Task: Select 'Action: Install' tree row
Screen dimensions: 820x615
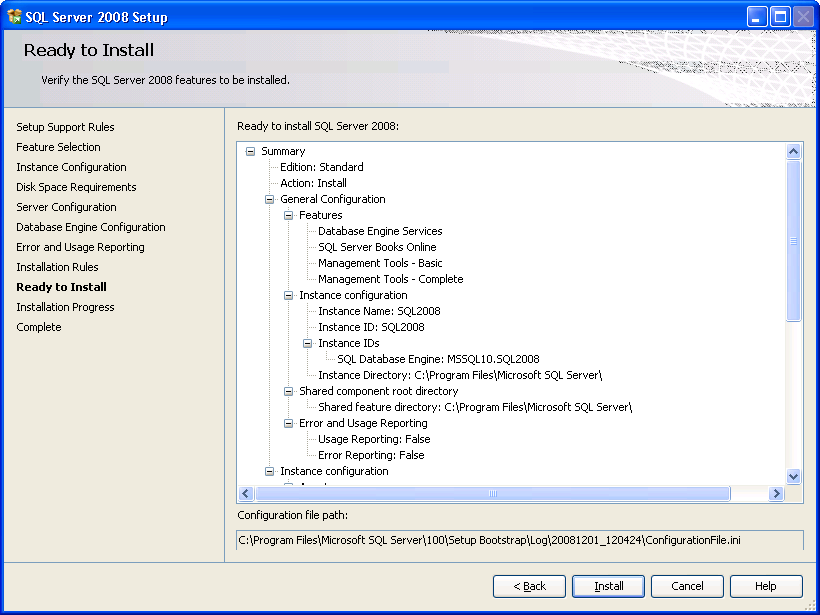Action: coord(313,183)
